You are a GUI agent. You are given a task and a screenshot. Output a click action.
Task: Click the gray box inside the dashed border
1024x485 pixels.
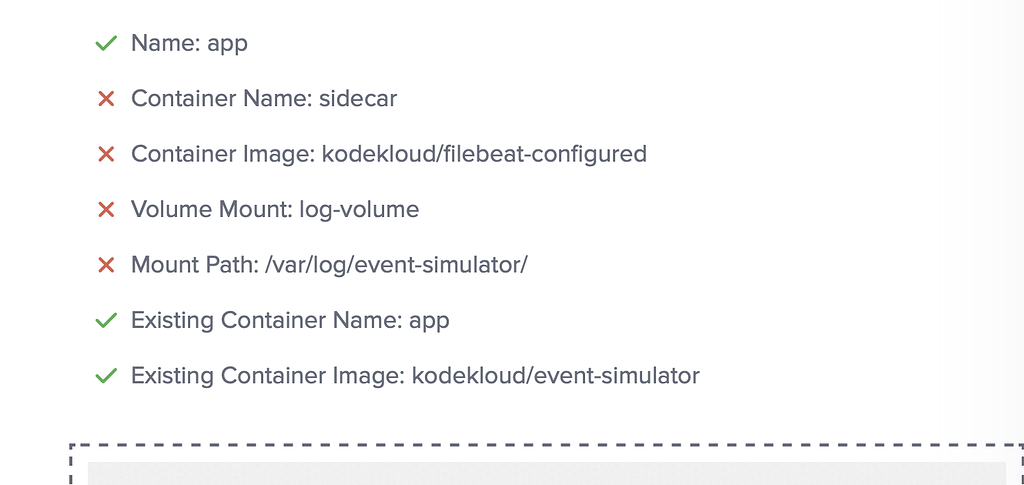pyautogui.click(x=546, y=473)
